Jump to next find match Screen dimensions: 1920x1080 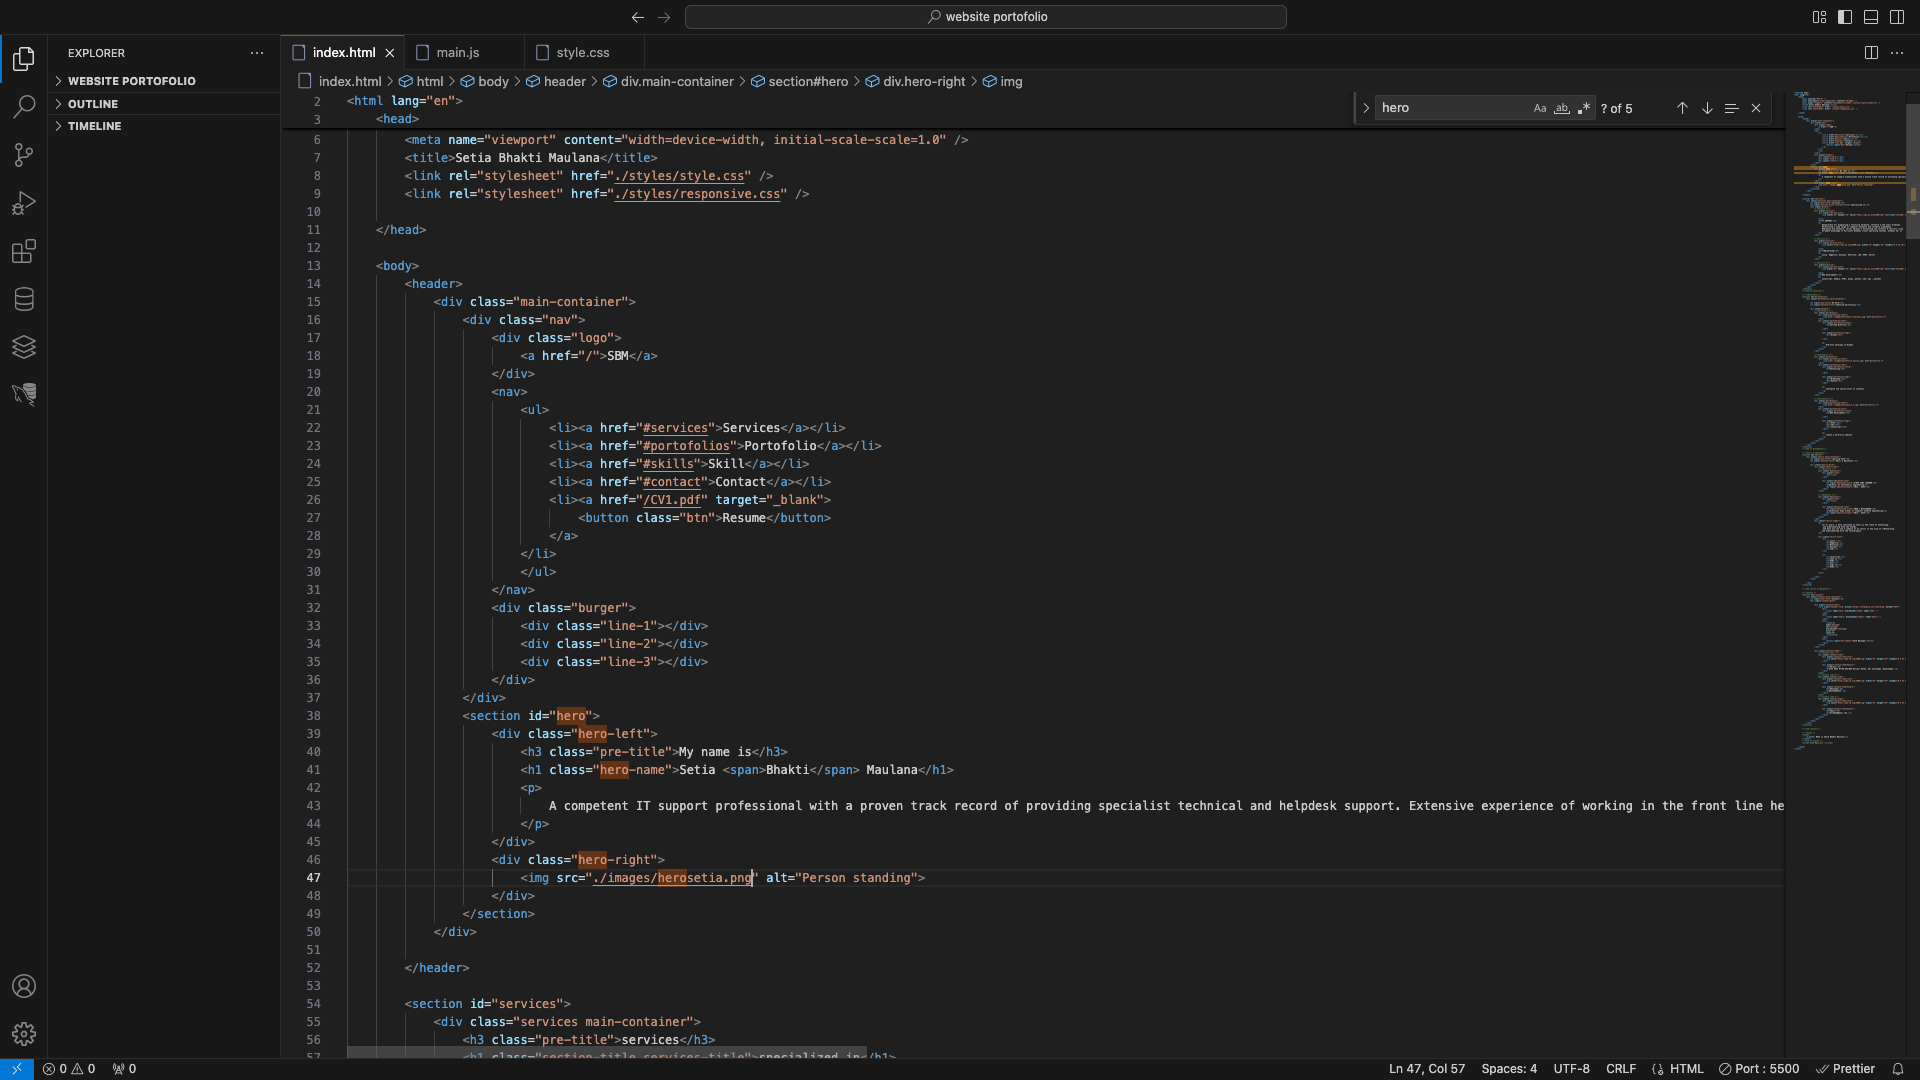coord(1707,108)
